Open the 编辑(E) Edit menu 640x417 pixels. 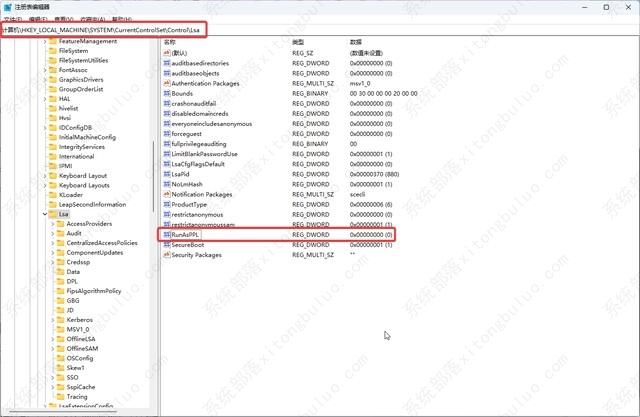[38, 19]
